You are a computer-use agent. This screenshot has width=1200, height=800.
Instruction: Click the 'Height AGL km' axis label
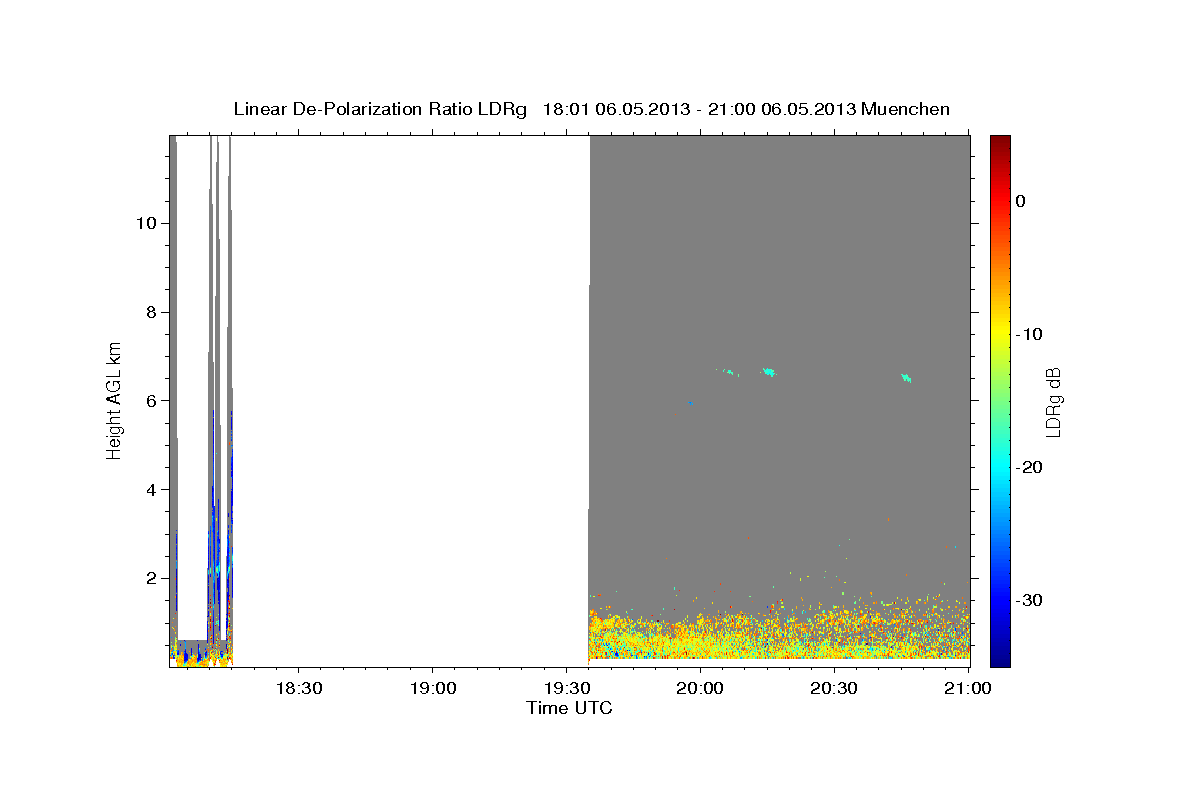pyautogui.click(x=115, y=399)
